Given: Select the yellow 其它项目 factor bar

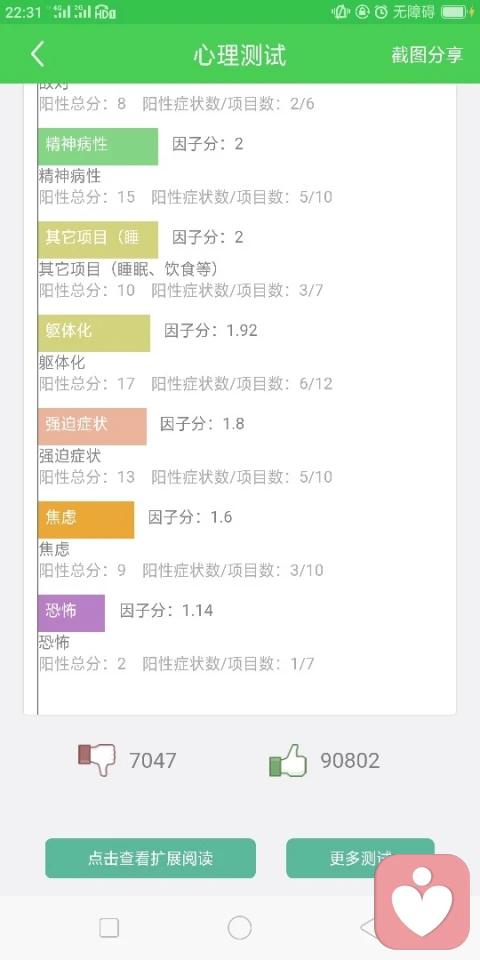Looking at the screenshot, I should [x=98, y=239].
